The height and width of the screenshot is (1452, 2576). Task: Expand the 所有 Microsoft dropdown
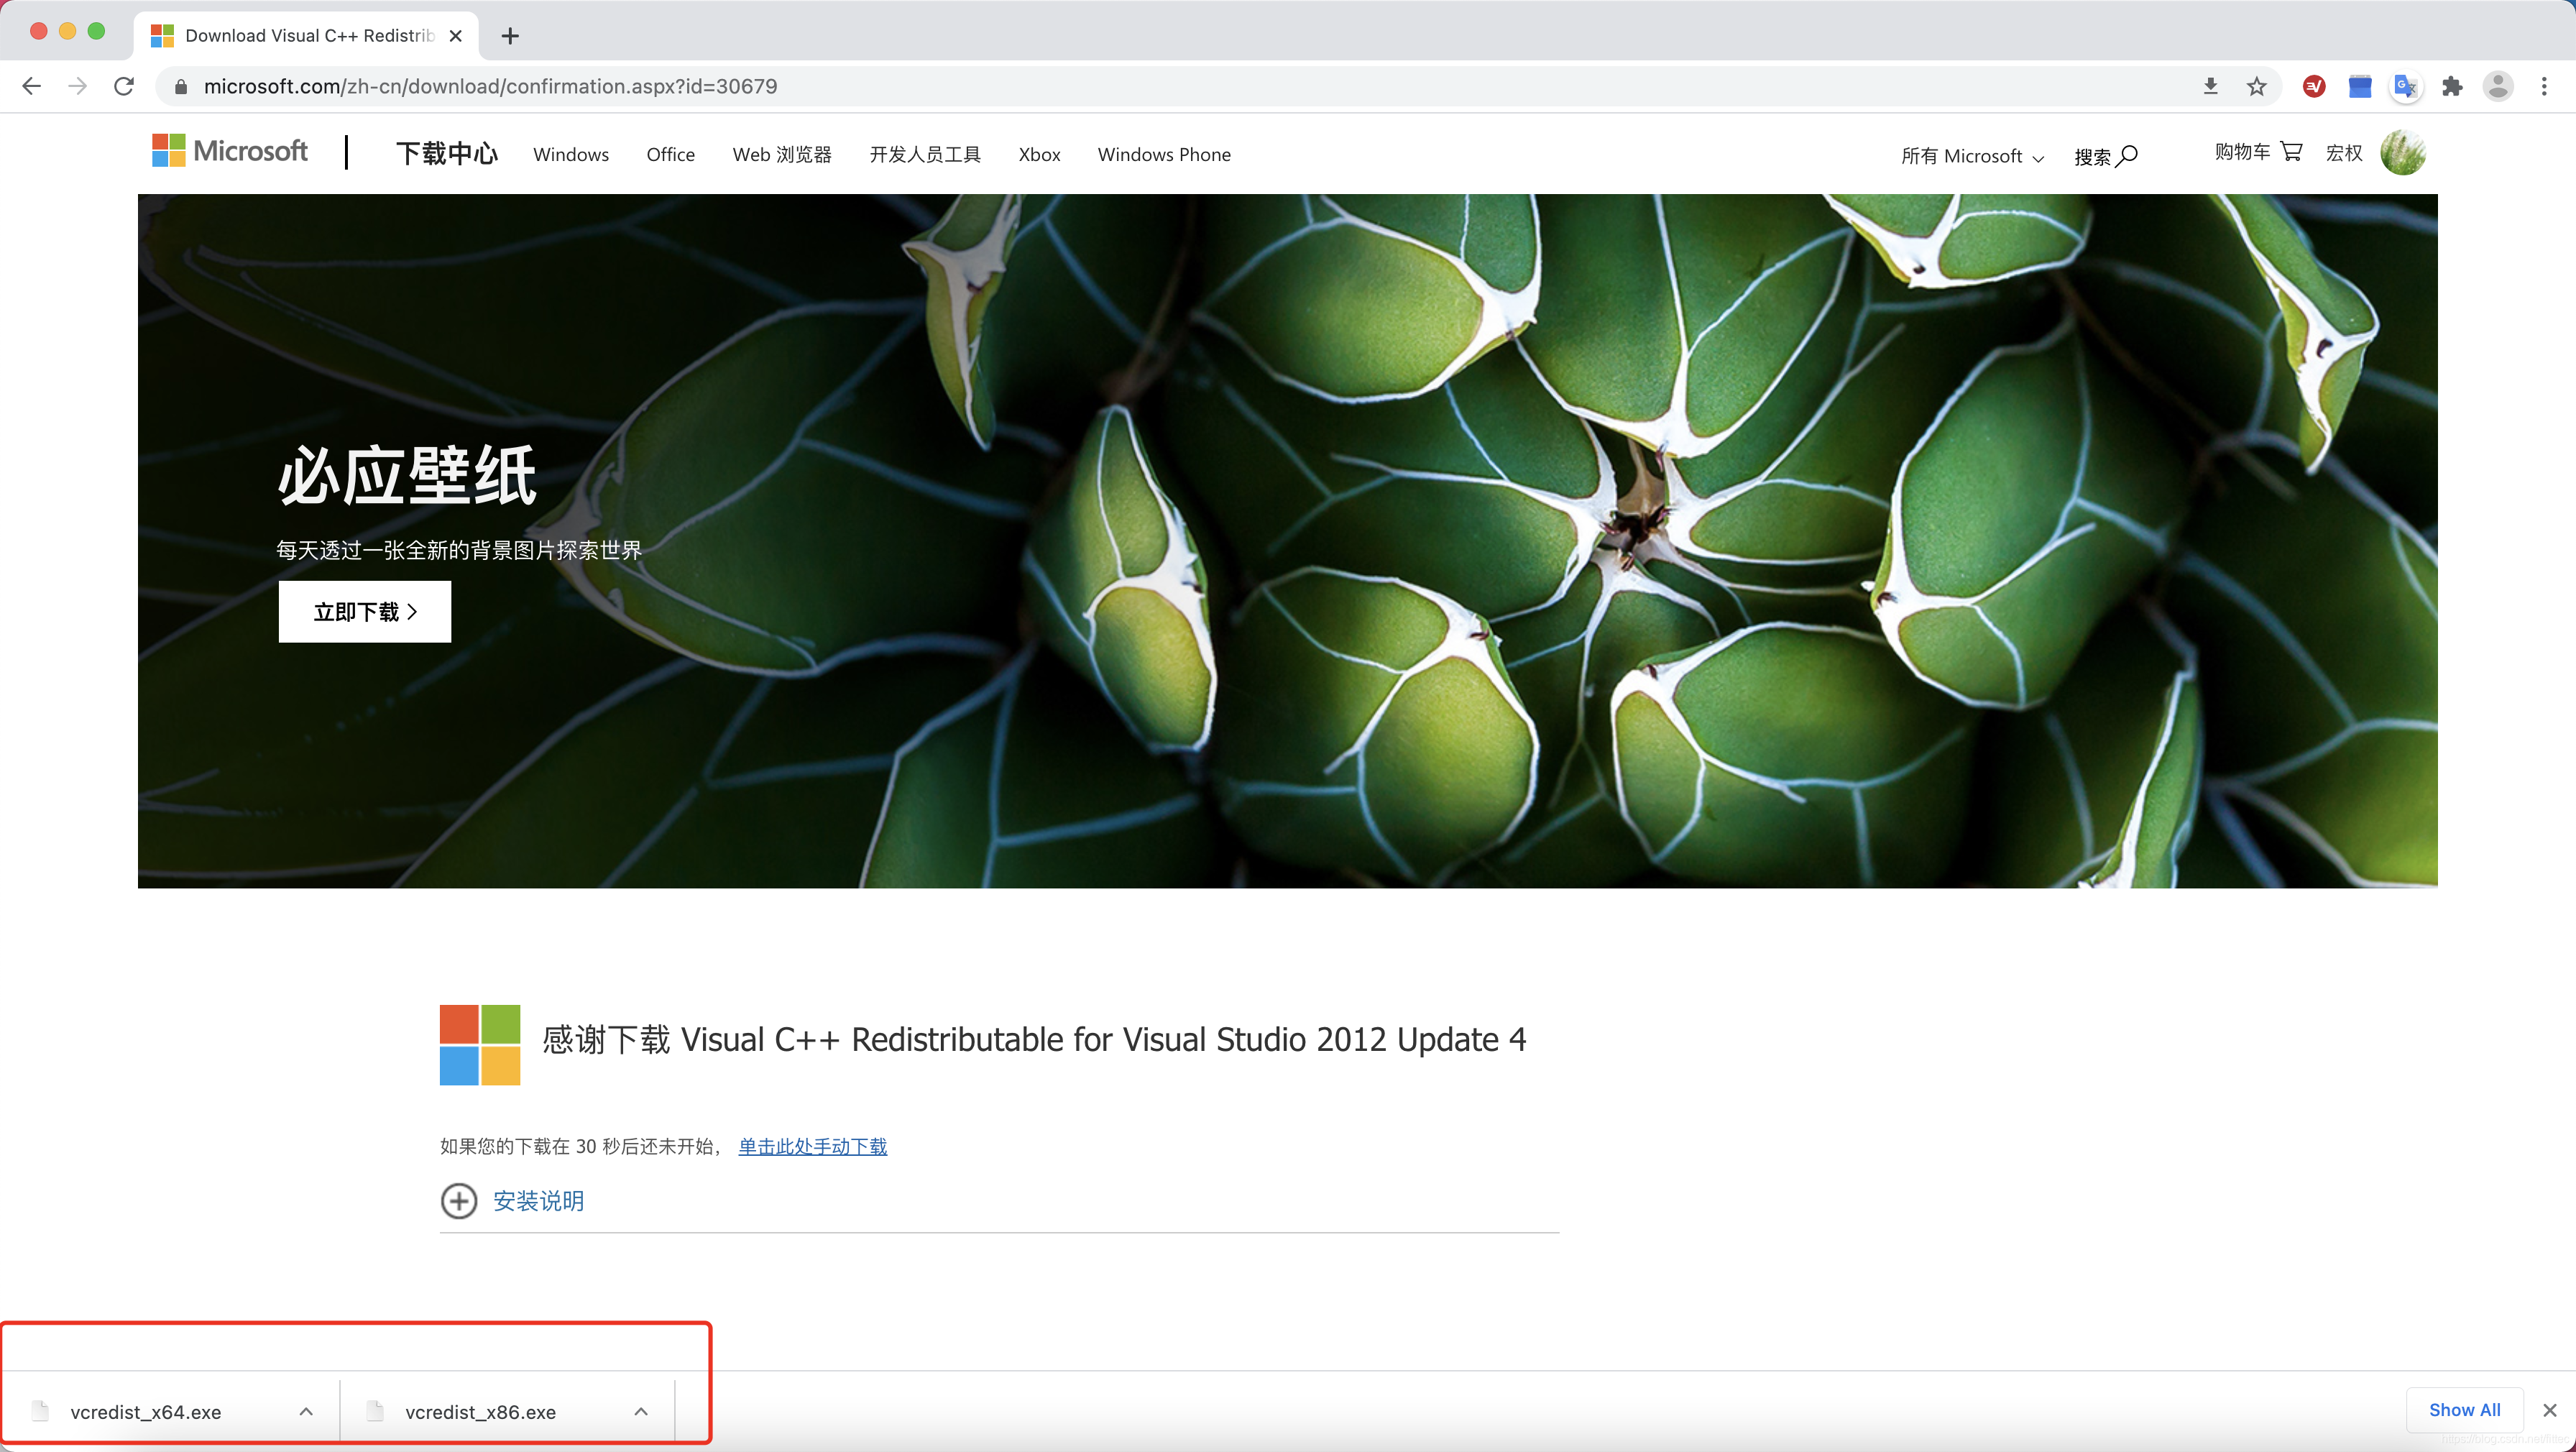pyautogui.click(x=1972, y=156)
